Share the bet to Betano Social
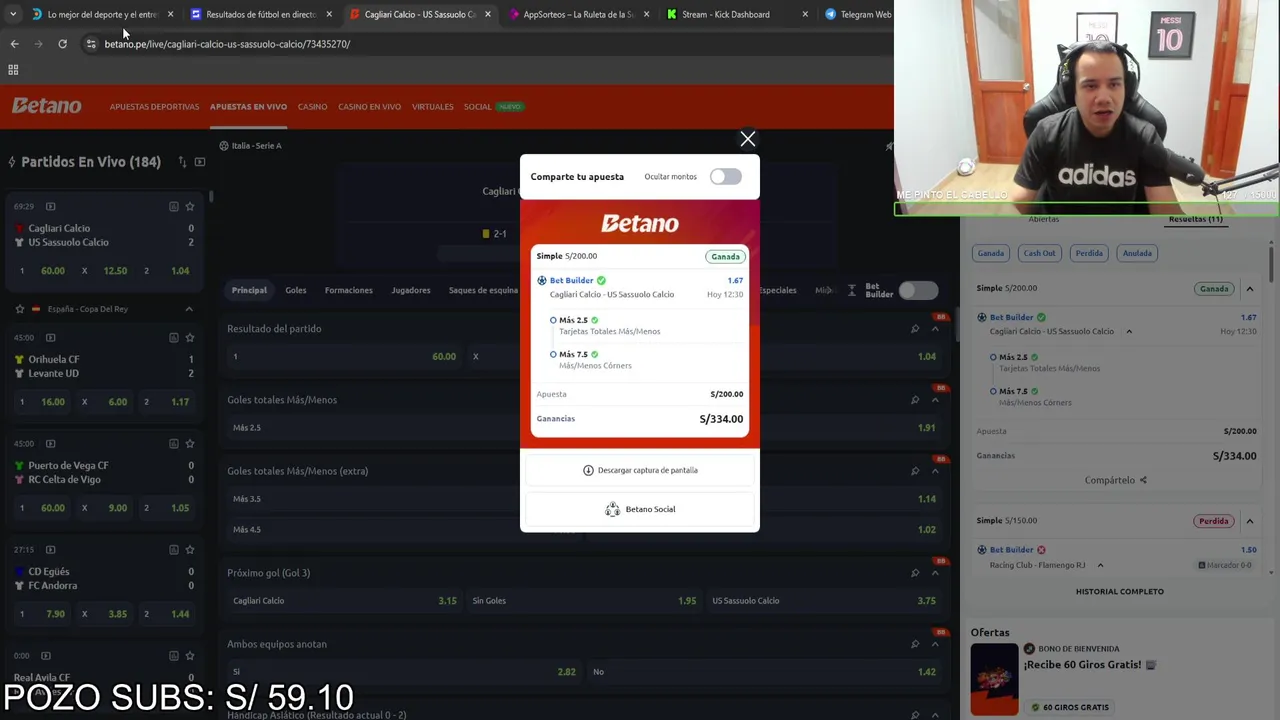The image size is (1280, 720). click(x=640, y=509)
